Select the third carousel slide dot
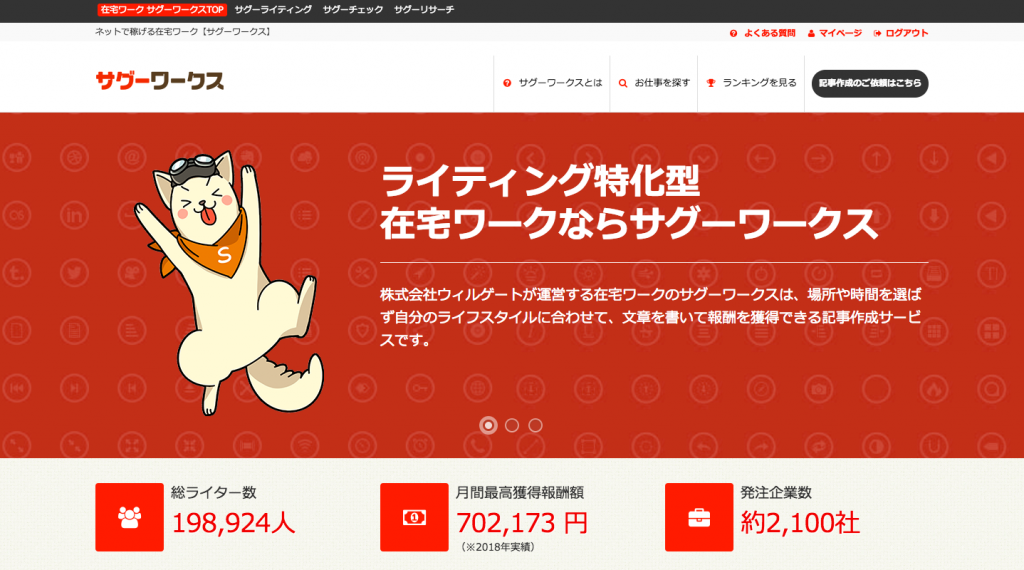The image size is (1024, 570). pos(536,425)
